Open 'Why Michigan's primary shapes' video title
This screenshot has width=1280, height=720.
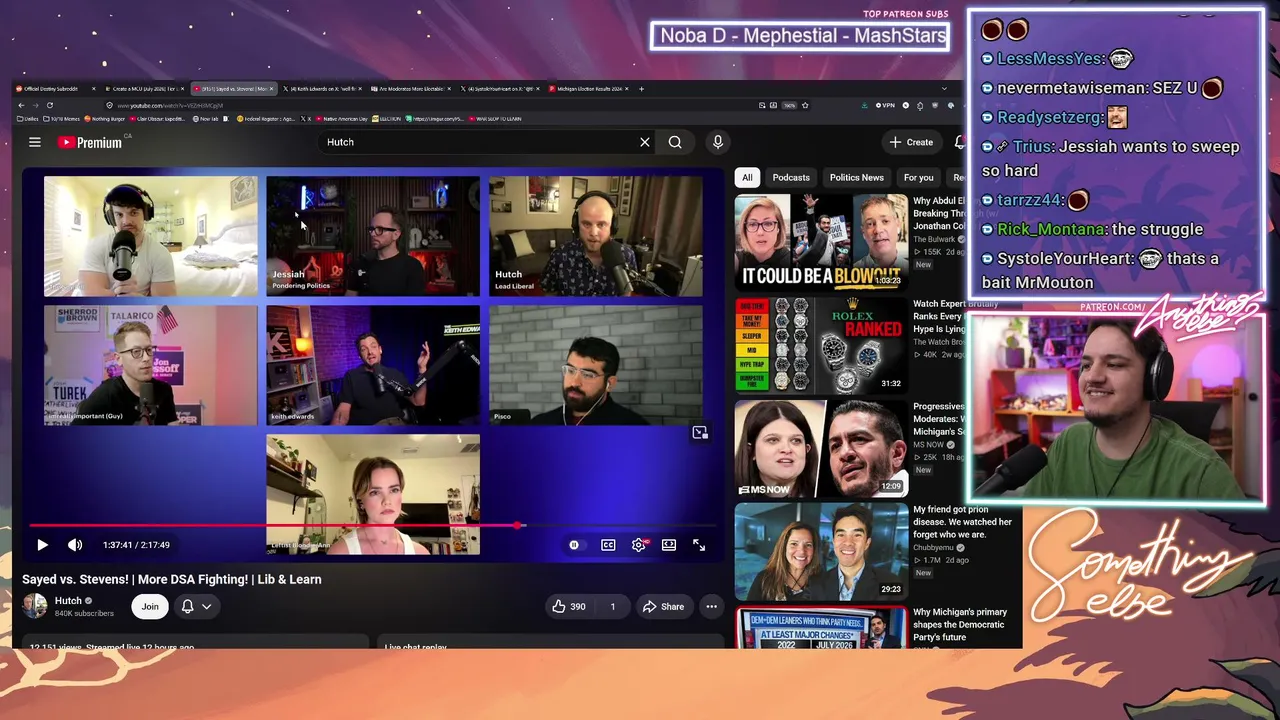(959, 625)
